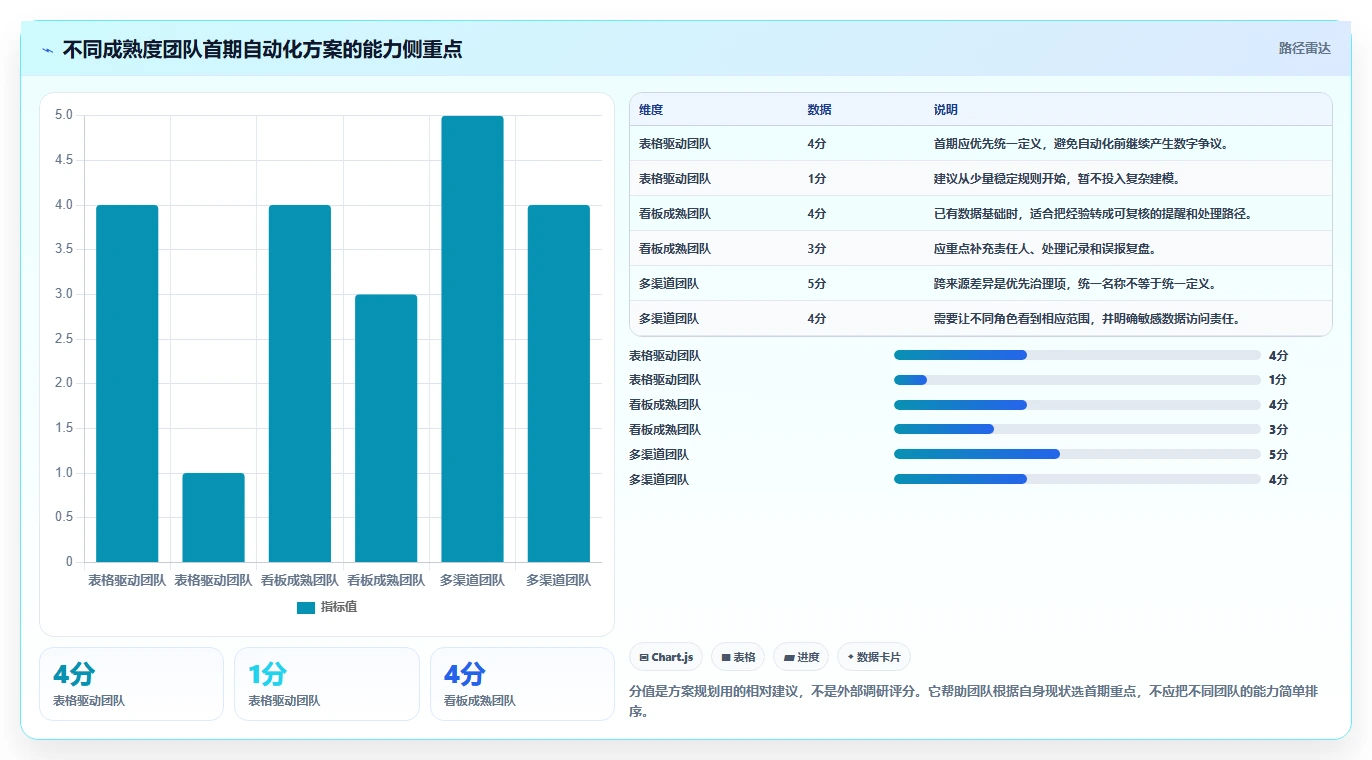Screen dimensions: 1372x760
Task: Click the 3分 cell in the table
Action: (817, 249)
